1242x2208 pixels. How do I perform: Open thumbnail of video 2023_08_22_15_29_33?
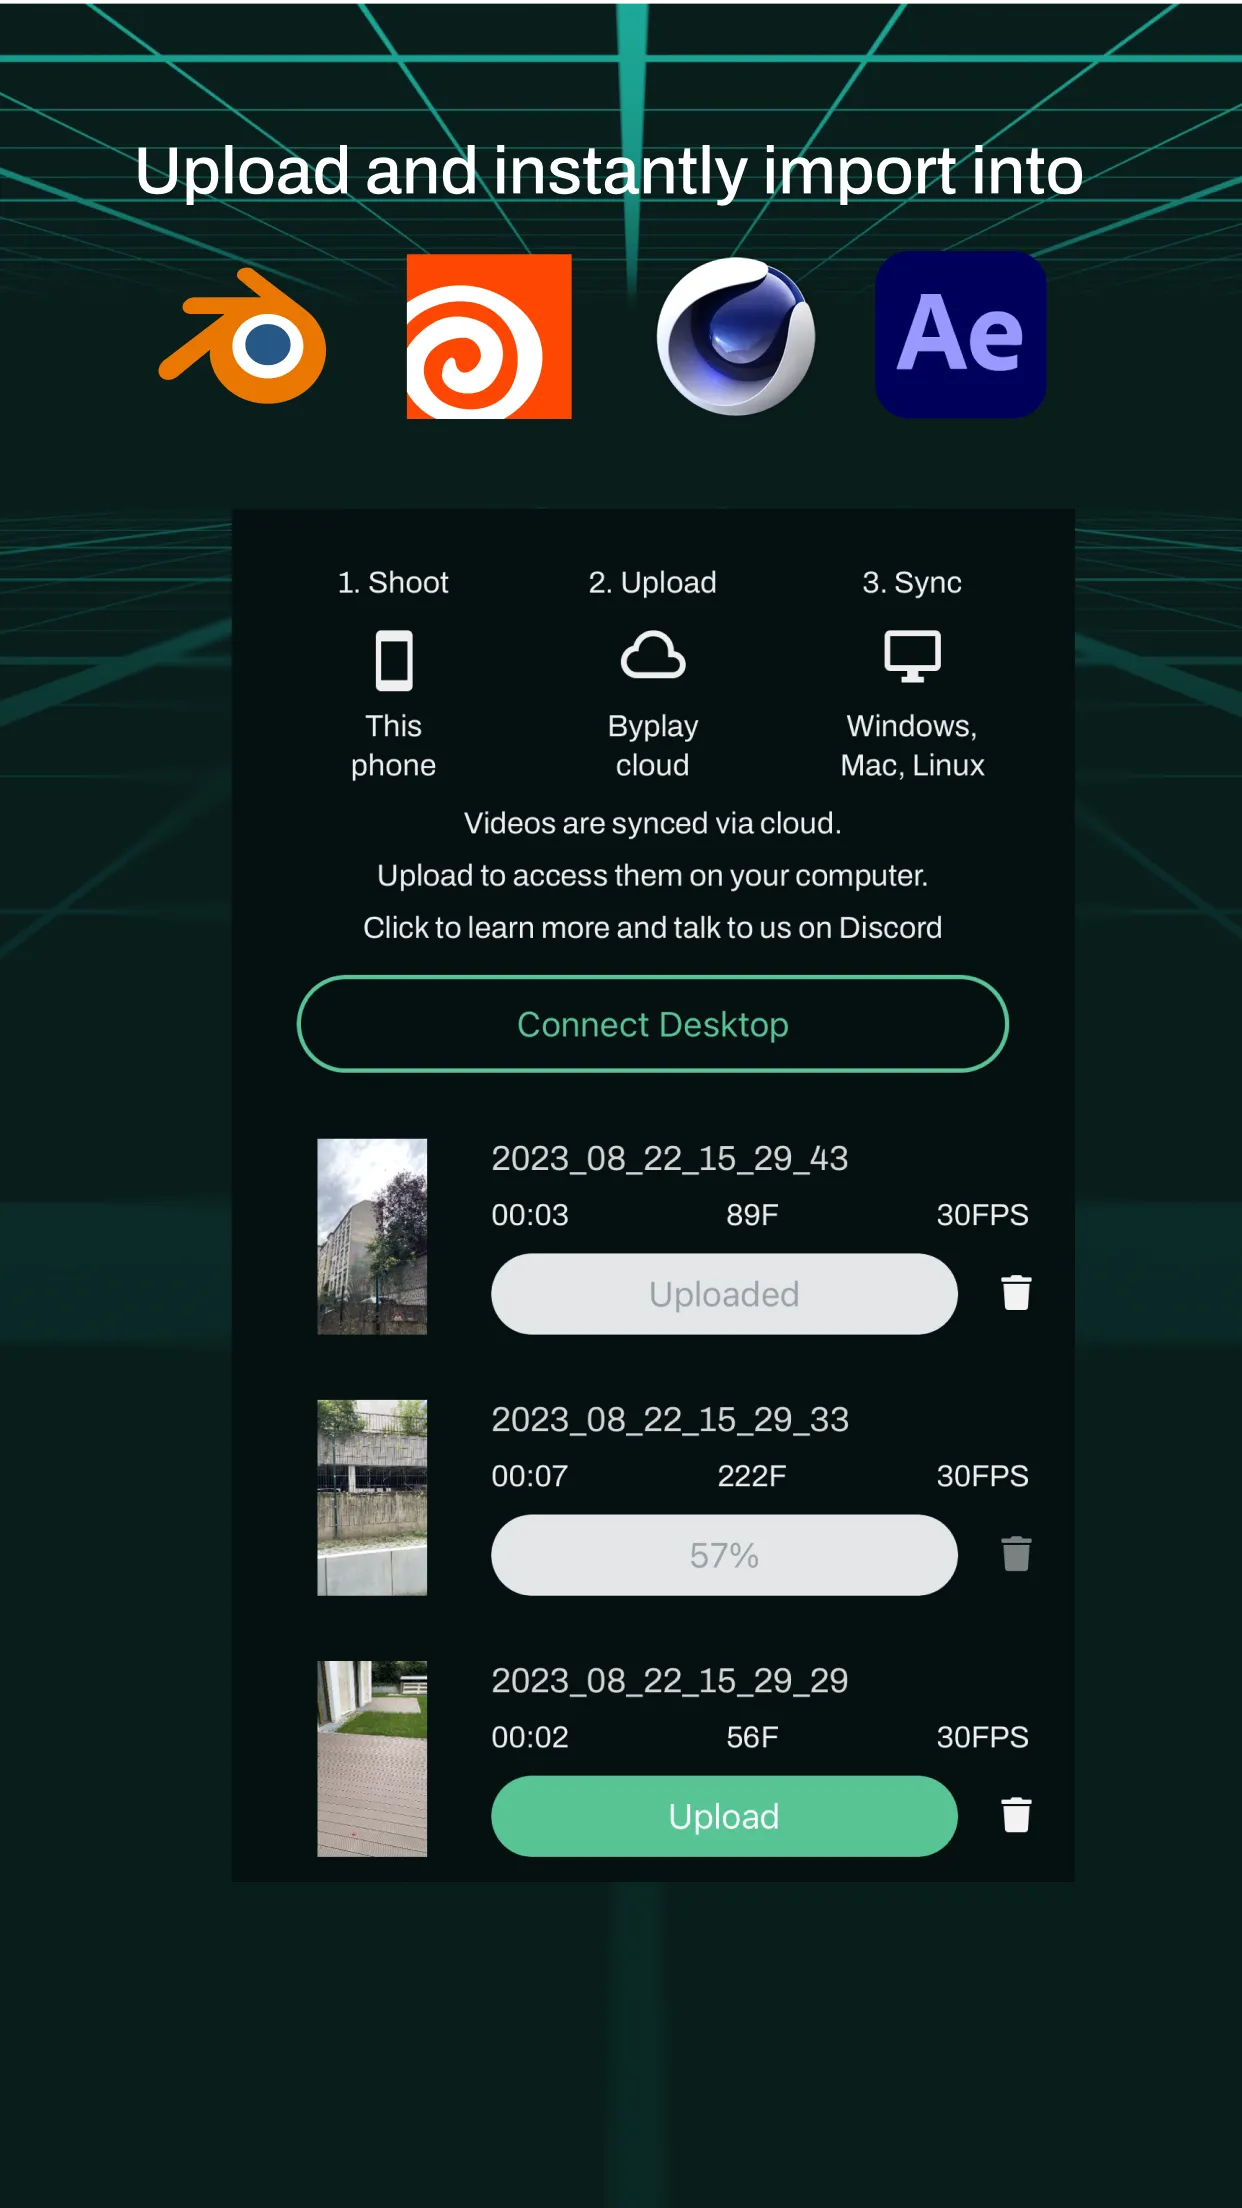[372, 1498]
